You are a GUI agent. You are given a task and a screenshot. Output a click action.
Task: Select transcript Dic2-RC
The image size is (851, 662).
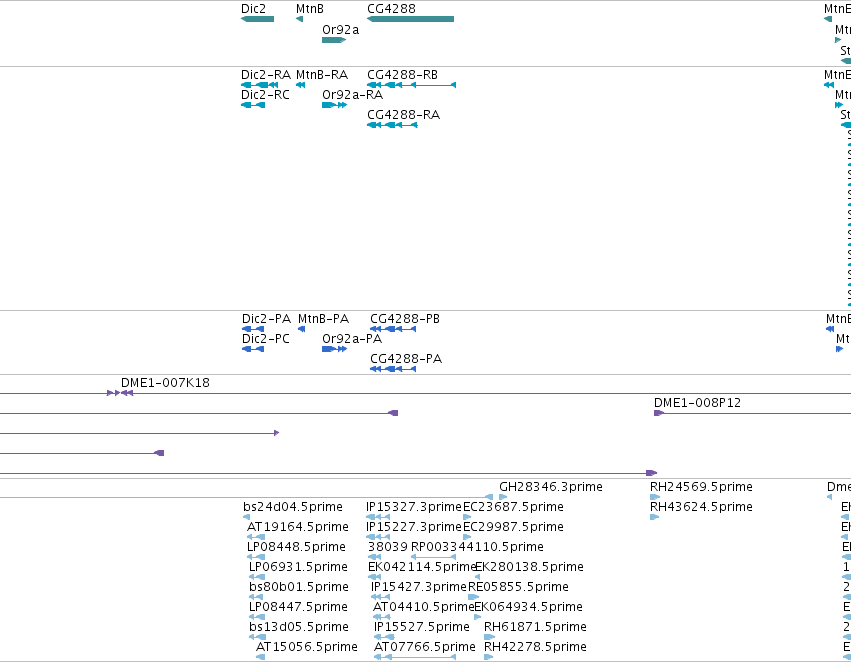265,94
